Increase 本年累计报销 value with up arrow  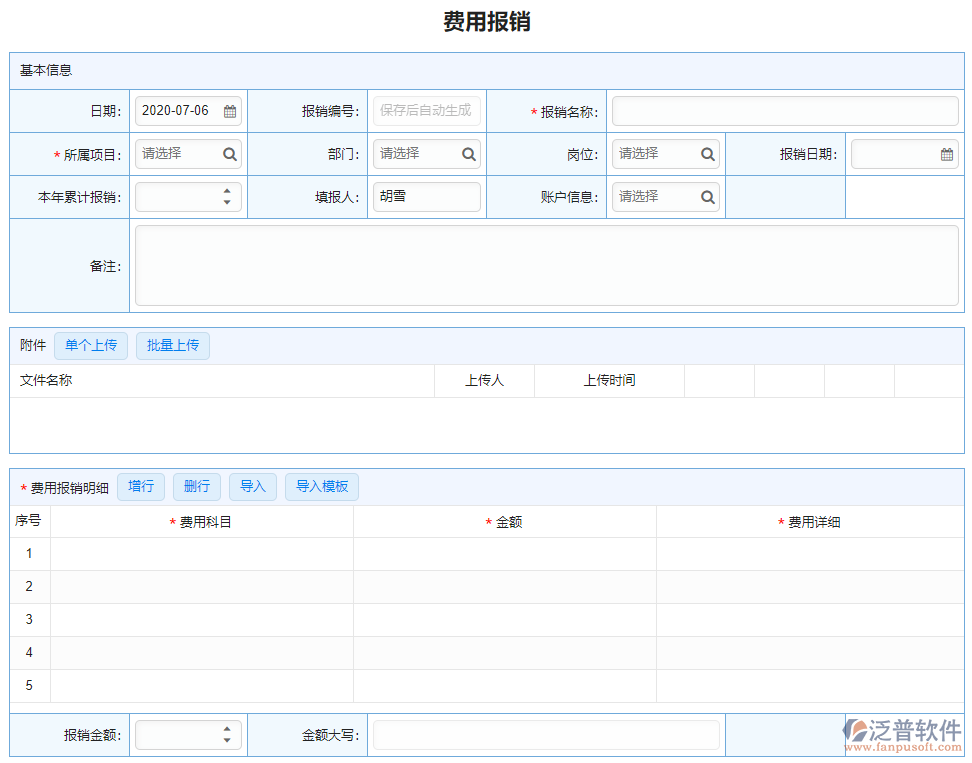227,191
